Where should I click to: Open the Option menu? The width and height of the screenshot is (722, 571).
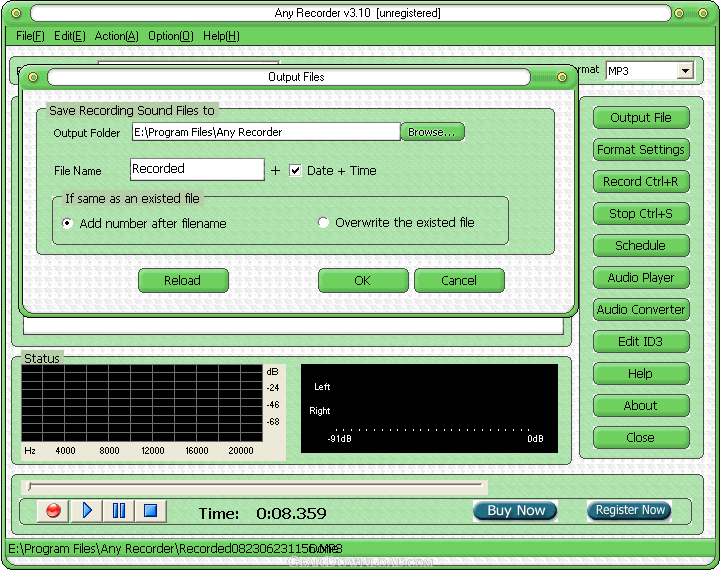pos(171,36)
